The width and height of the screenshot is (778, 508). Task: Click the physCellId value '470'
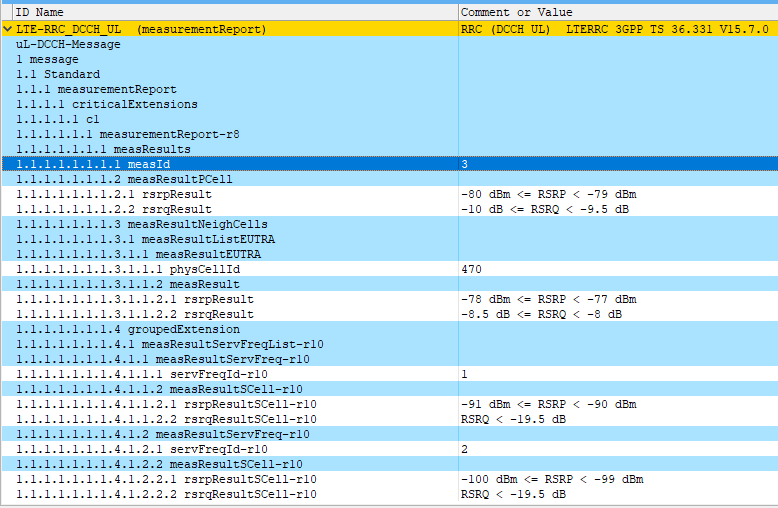pos(471,269)
